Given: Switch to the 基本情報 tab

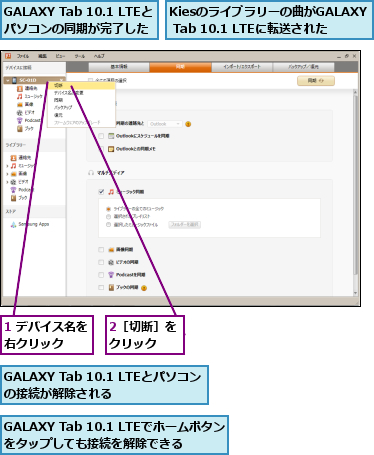Looking at the screenshot, I should coord(119,67).
